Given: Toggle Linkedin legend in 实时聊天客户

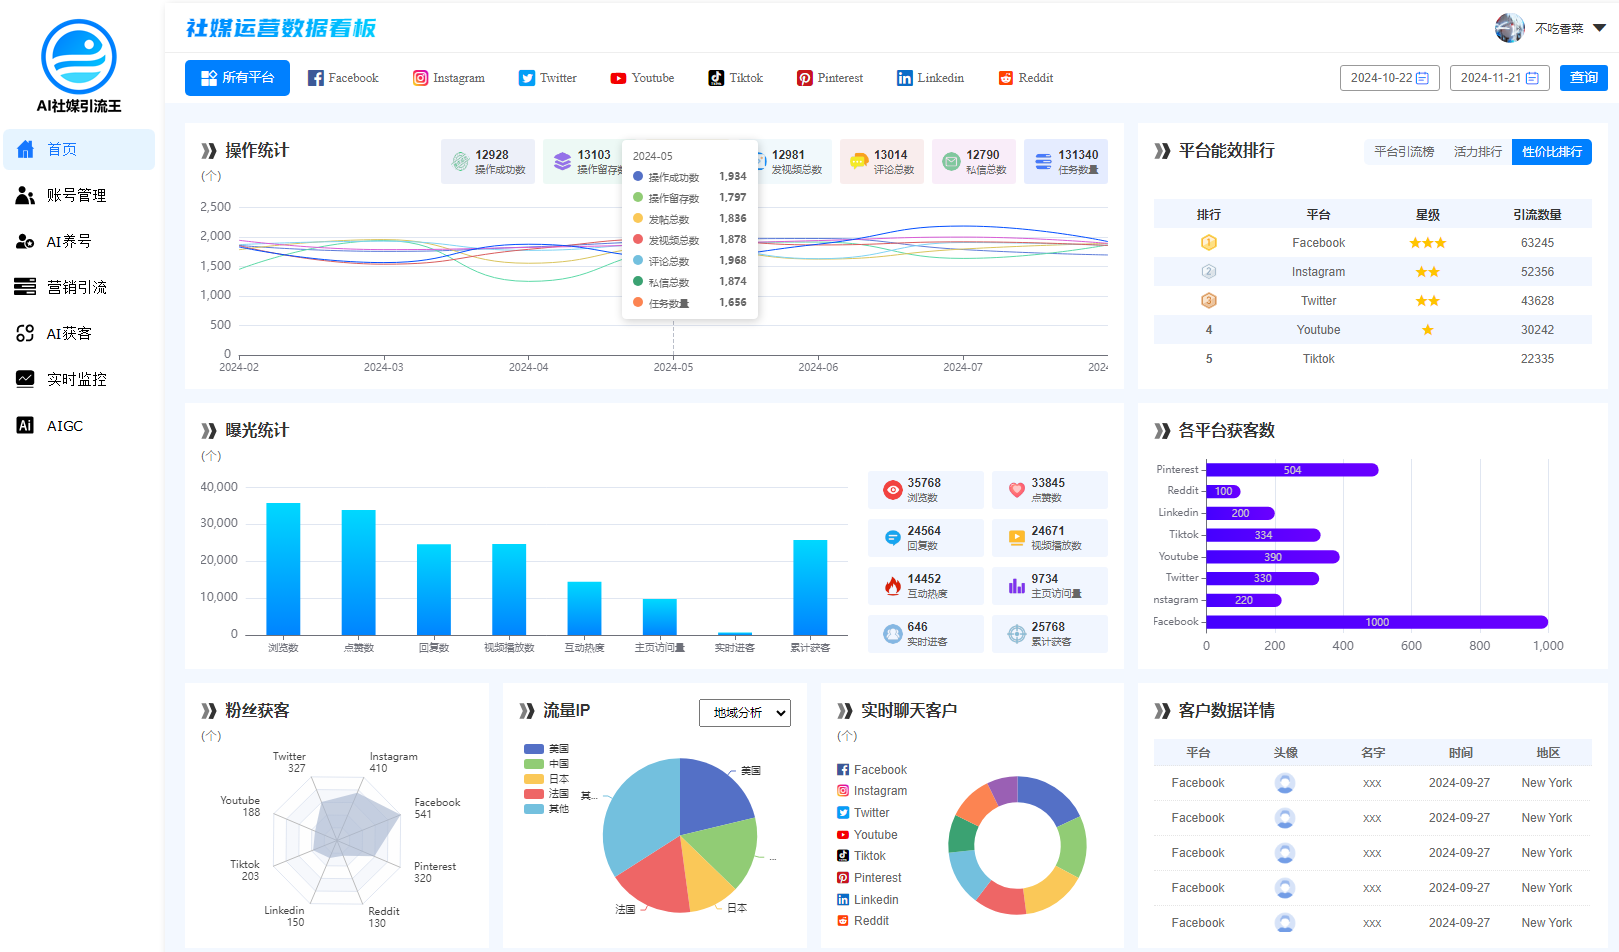Looking at the screenshot, I should pyautogui.click(x=868, y=900).
